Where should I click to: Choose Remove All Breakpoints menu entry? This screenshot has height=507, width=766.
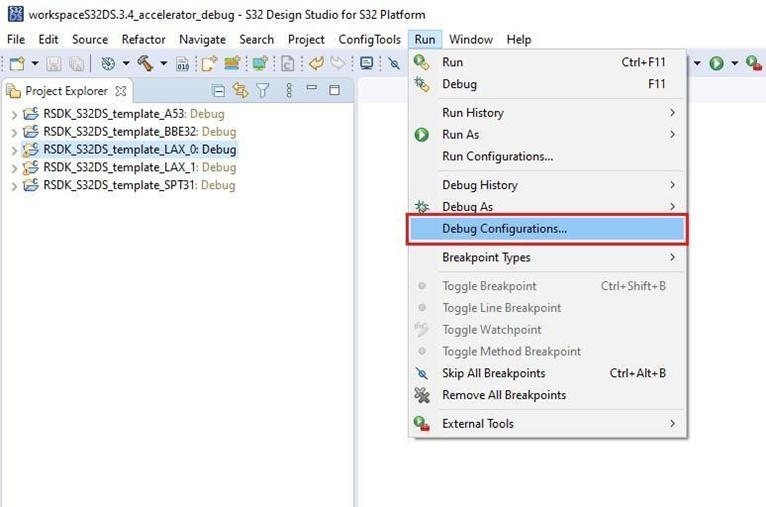pos(547,395)
